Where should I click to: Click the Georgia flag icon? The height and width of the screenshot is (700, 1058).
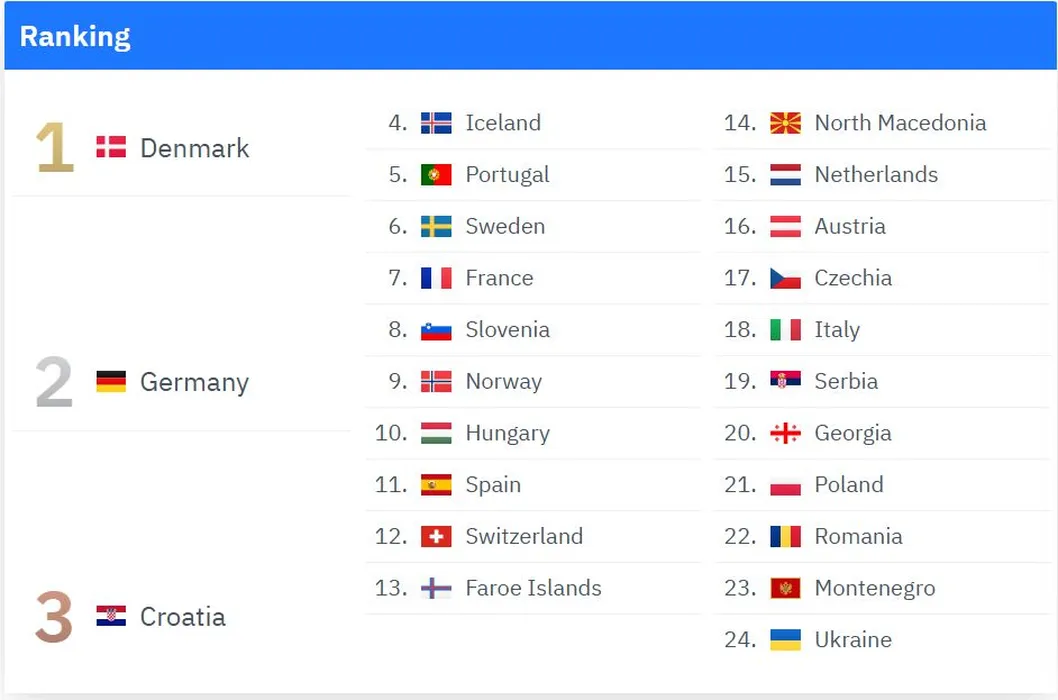(x=785, y=433)
